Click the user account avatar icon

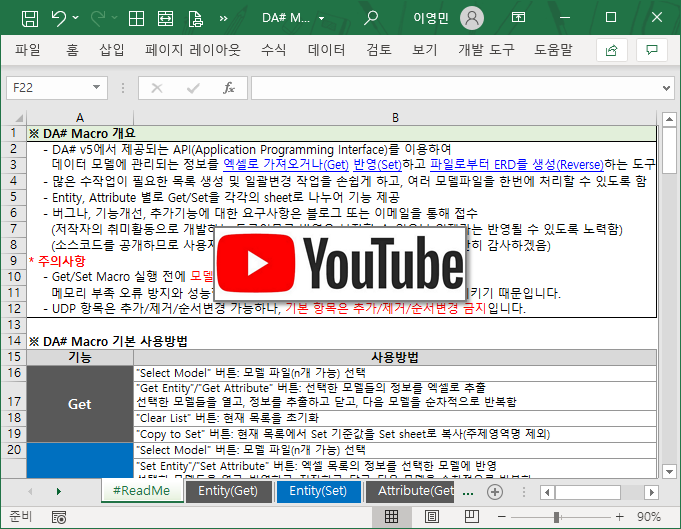point(472,18)
